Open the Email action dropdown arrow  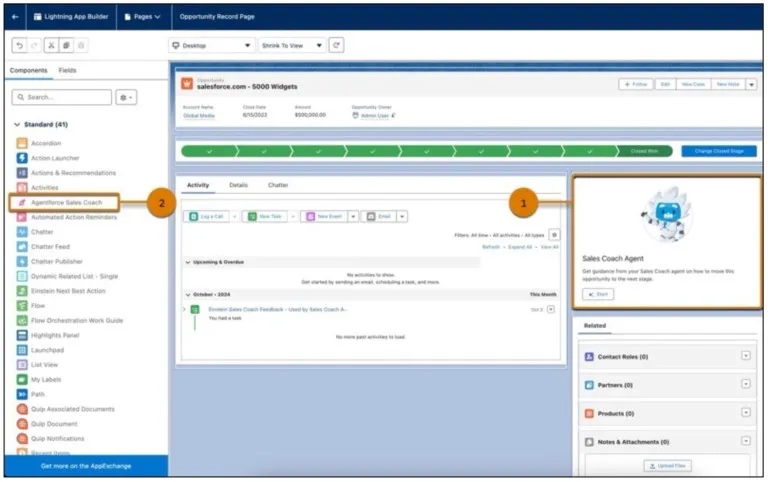coord(402,217)
